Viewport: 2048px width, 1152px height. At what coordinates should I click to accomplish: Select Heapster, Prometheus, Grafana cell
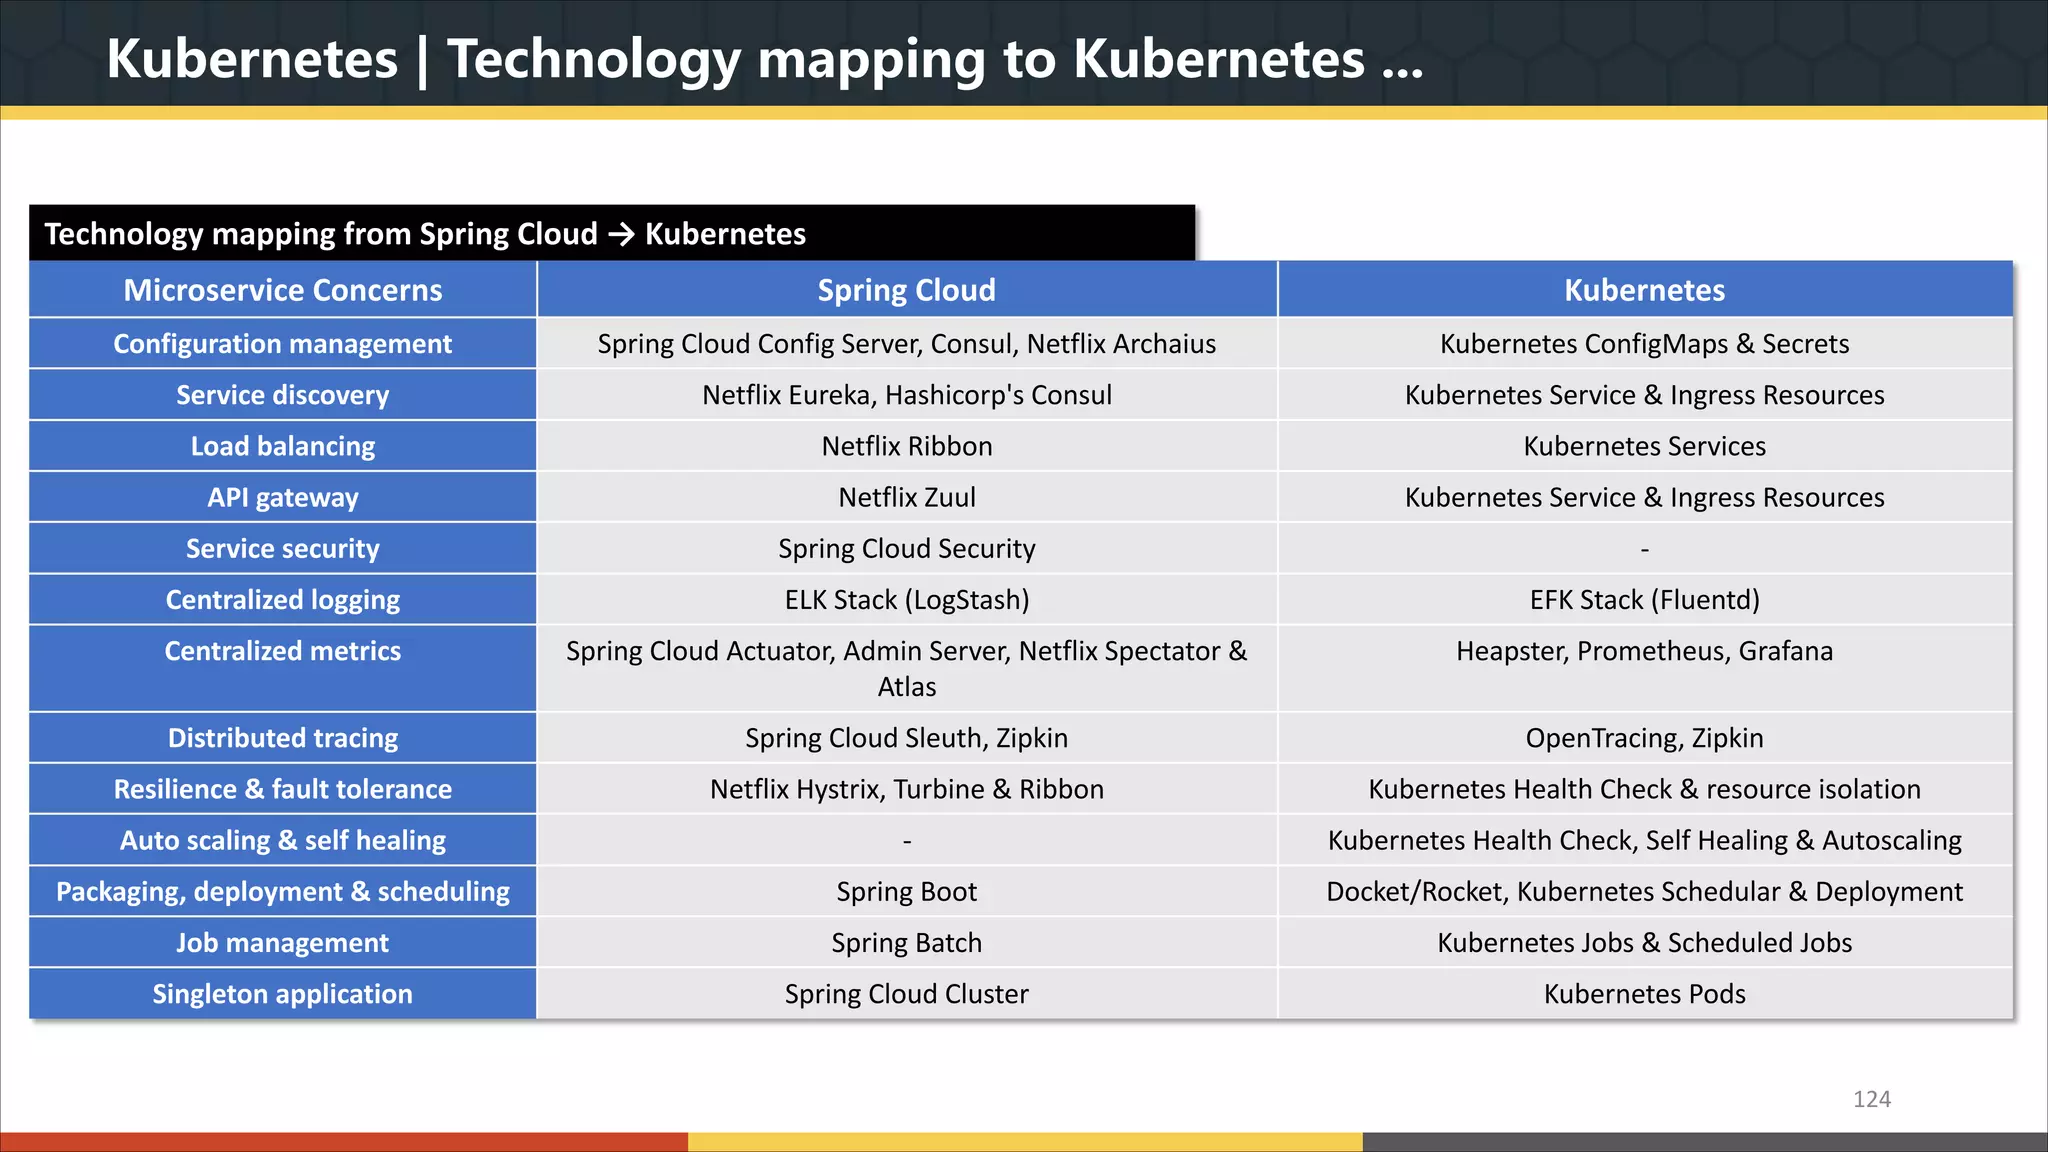pyautogui.click(x=1644, y=651)
